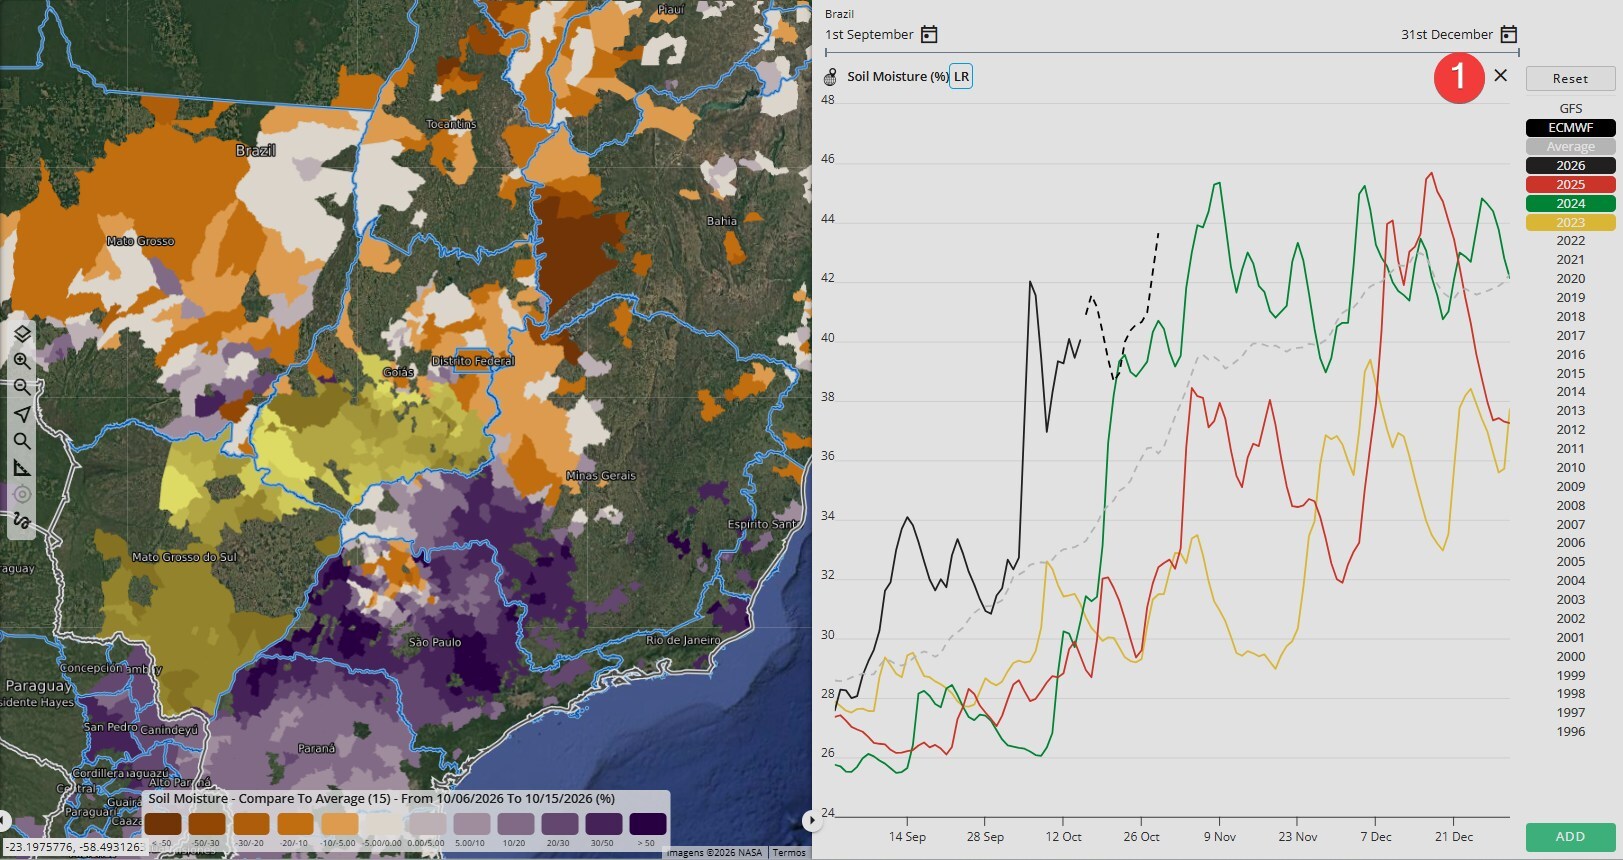
Task: Add year 2022 to the chart
Action: (1570, 240)
